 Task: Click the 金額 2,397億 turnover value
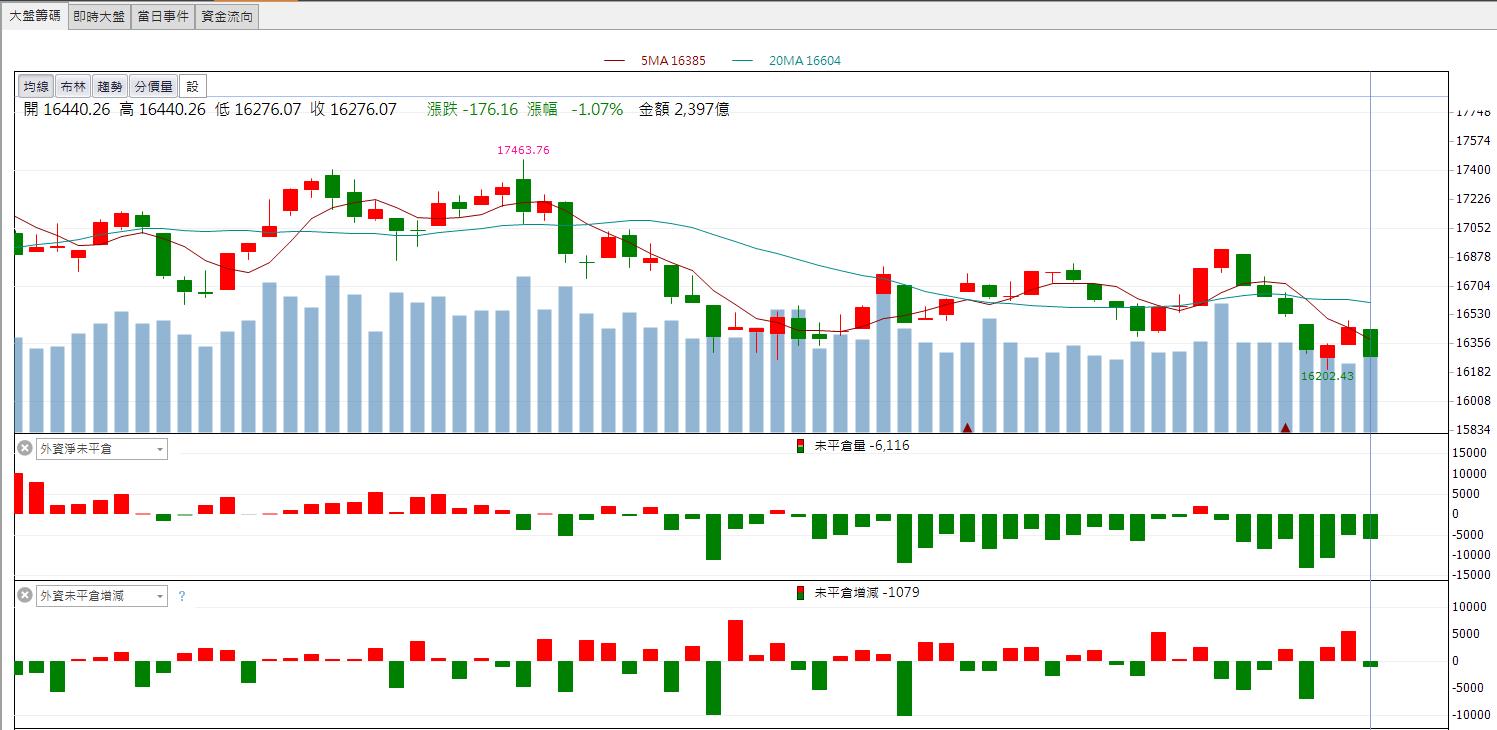click(685, 110)
